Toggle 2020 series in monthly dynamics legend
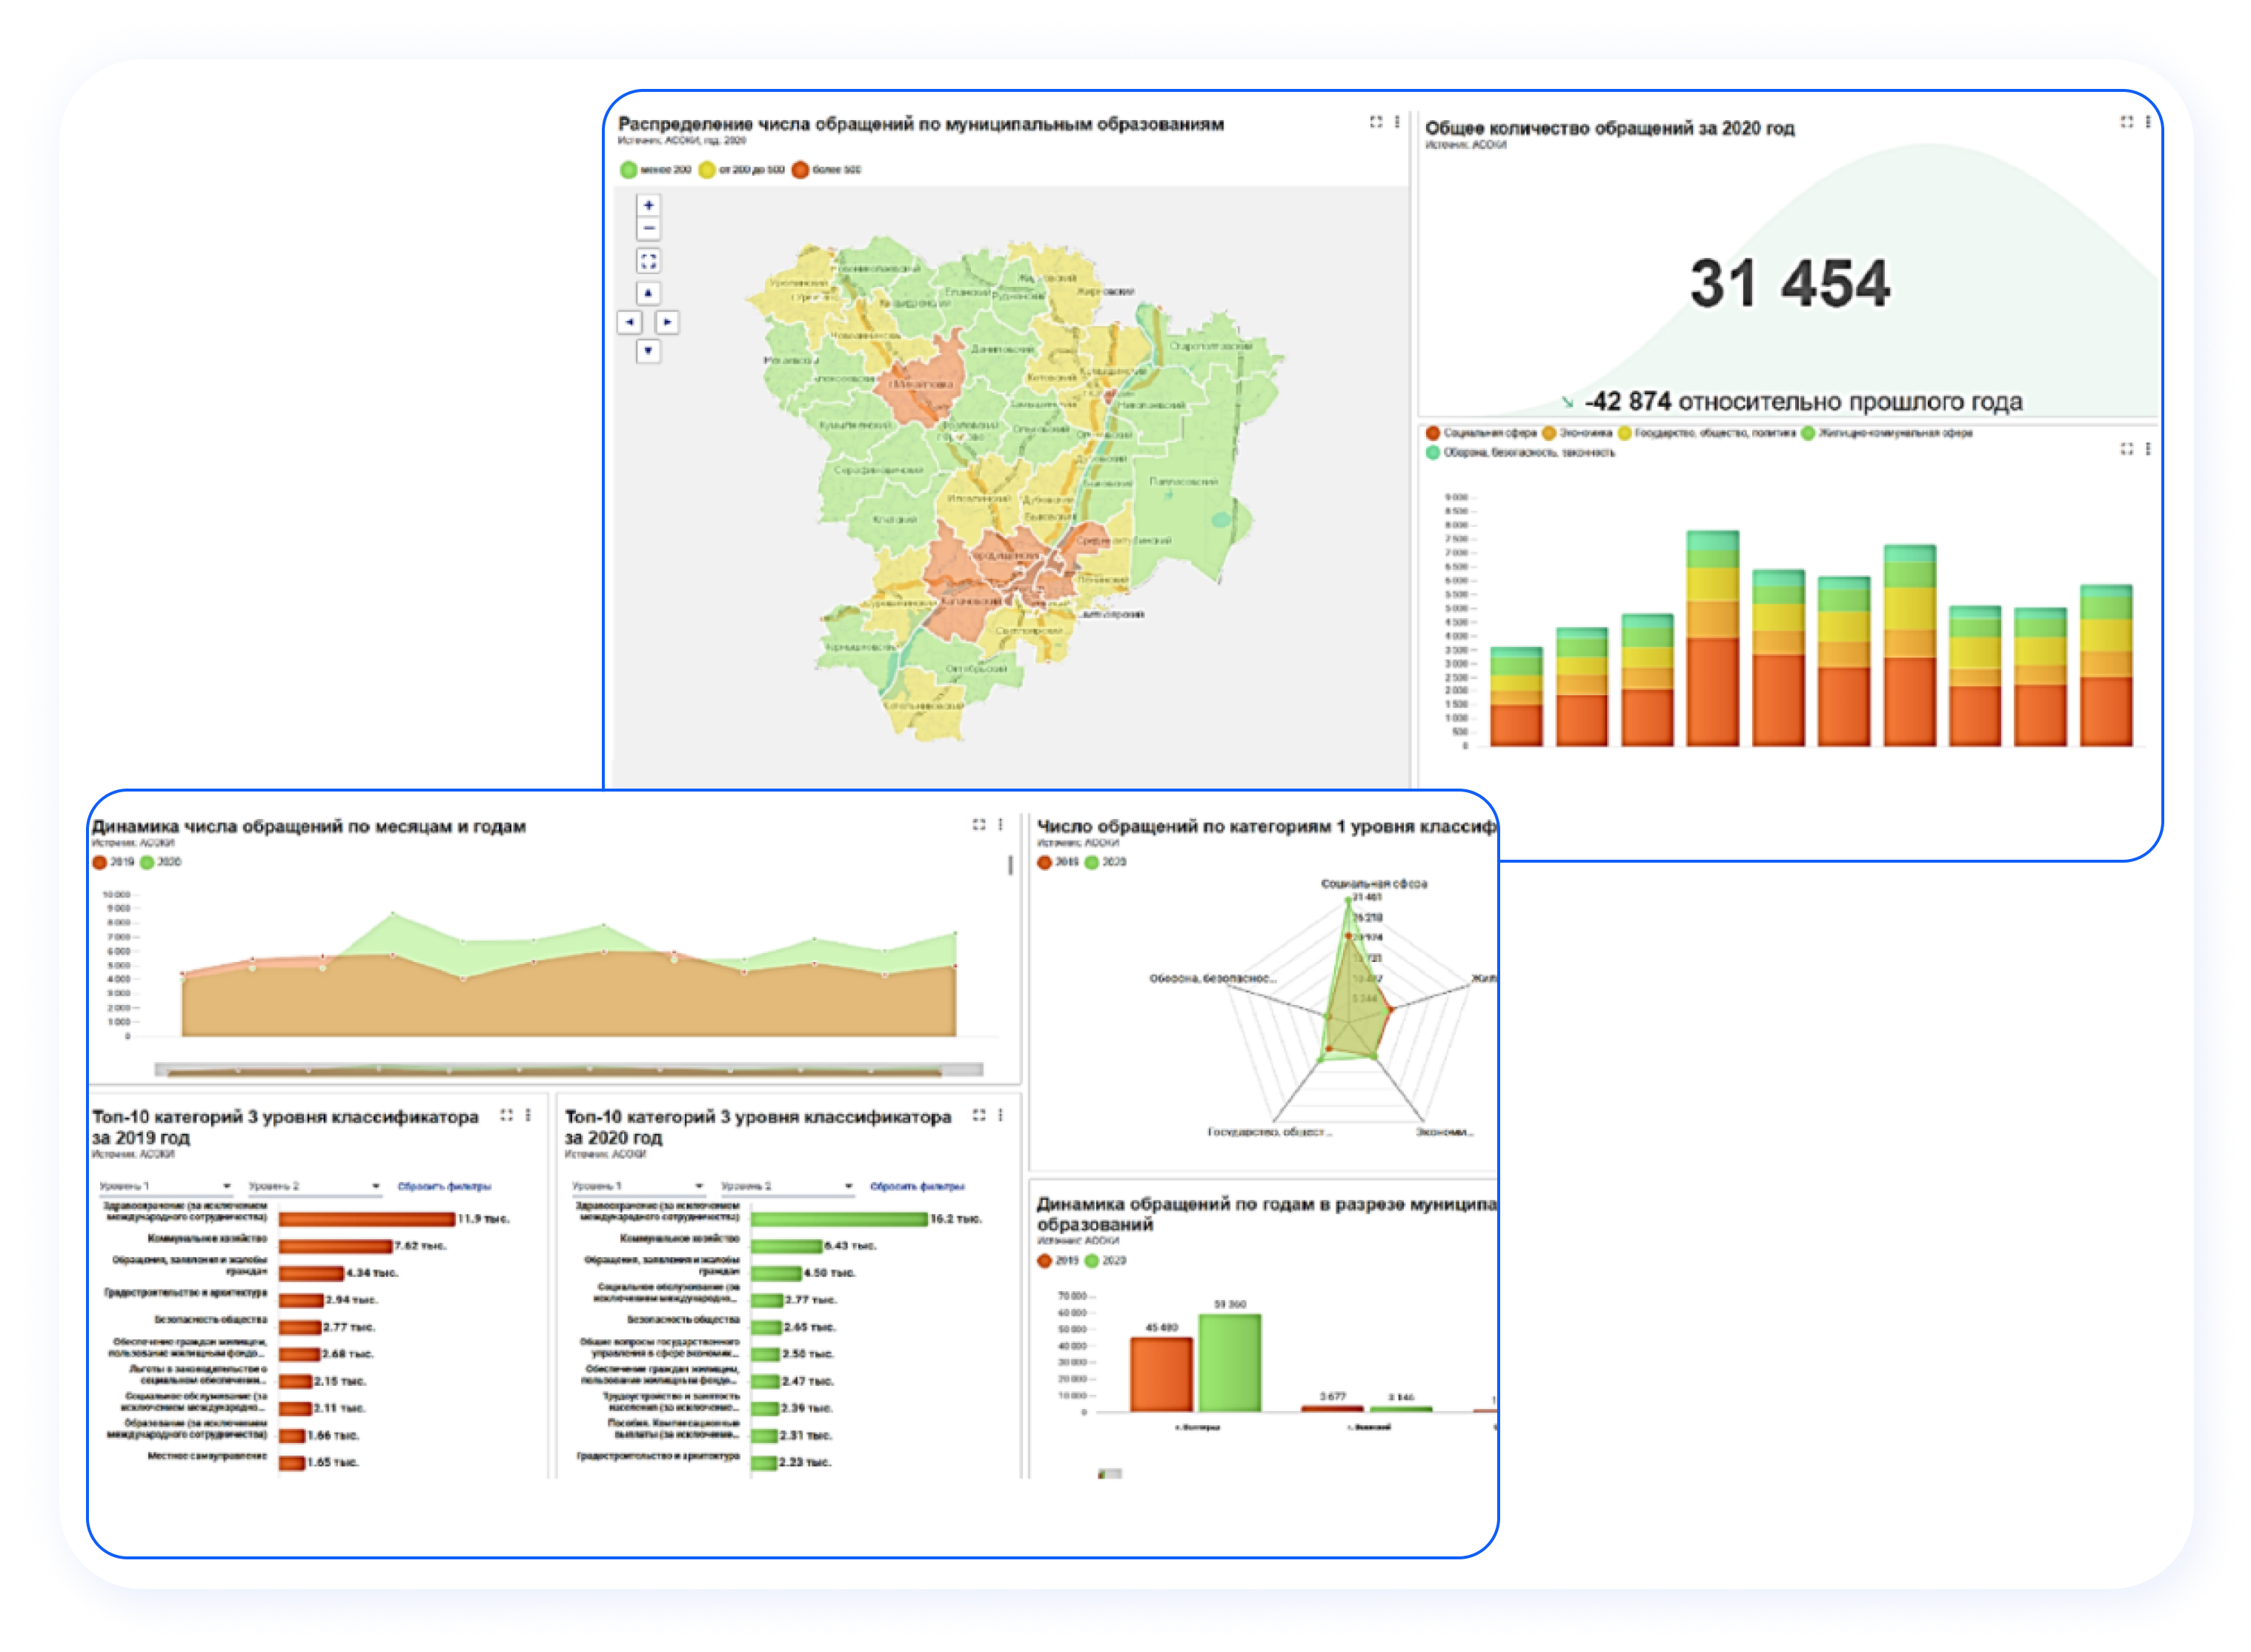2251x1652 pixels. click(x=161, y=862)
